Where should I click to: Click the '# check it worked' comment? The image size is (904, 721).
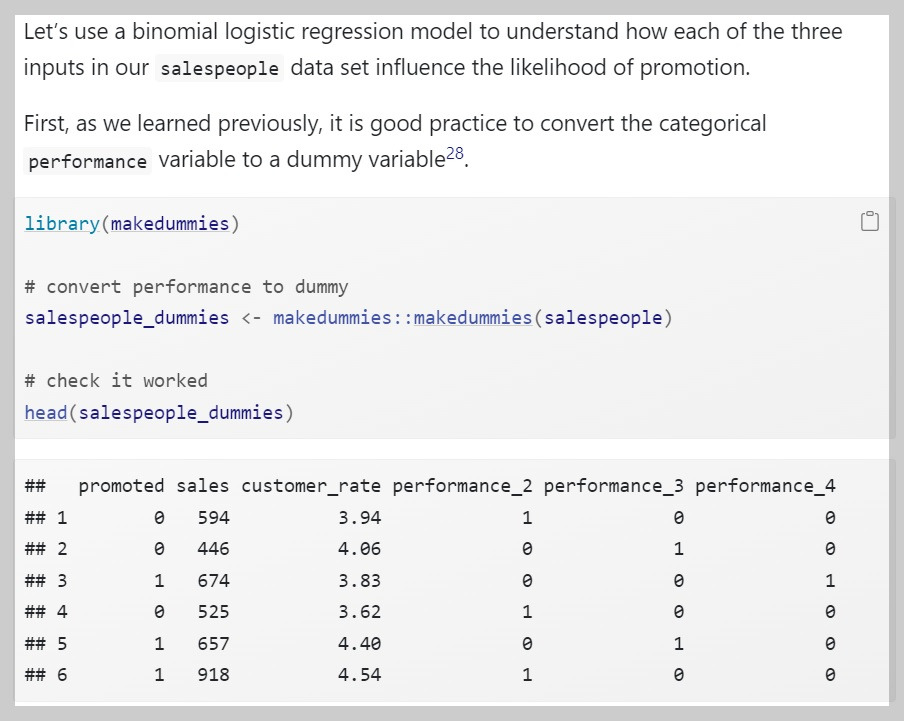[x=116, y=381]
